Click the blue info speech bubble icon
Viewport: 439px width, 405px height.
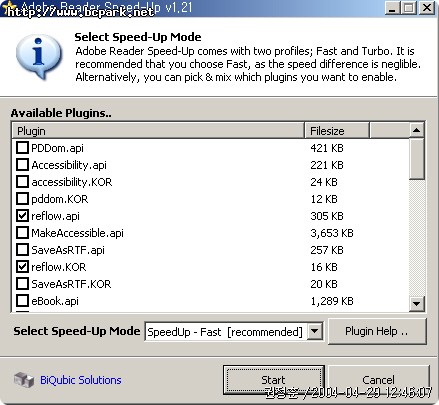point(39,57)
